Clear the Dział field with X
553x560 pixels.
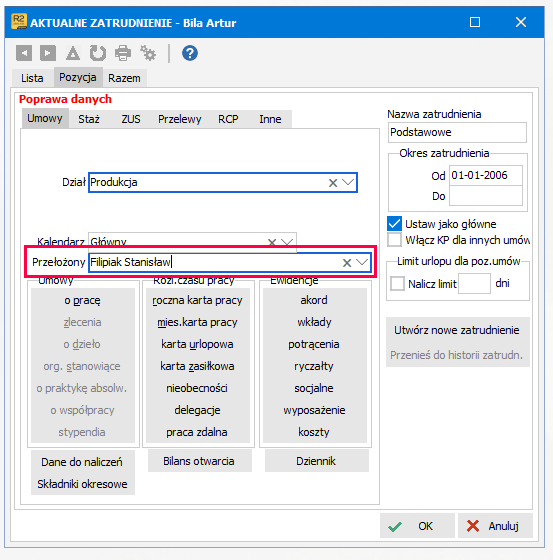(333, 183)
